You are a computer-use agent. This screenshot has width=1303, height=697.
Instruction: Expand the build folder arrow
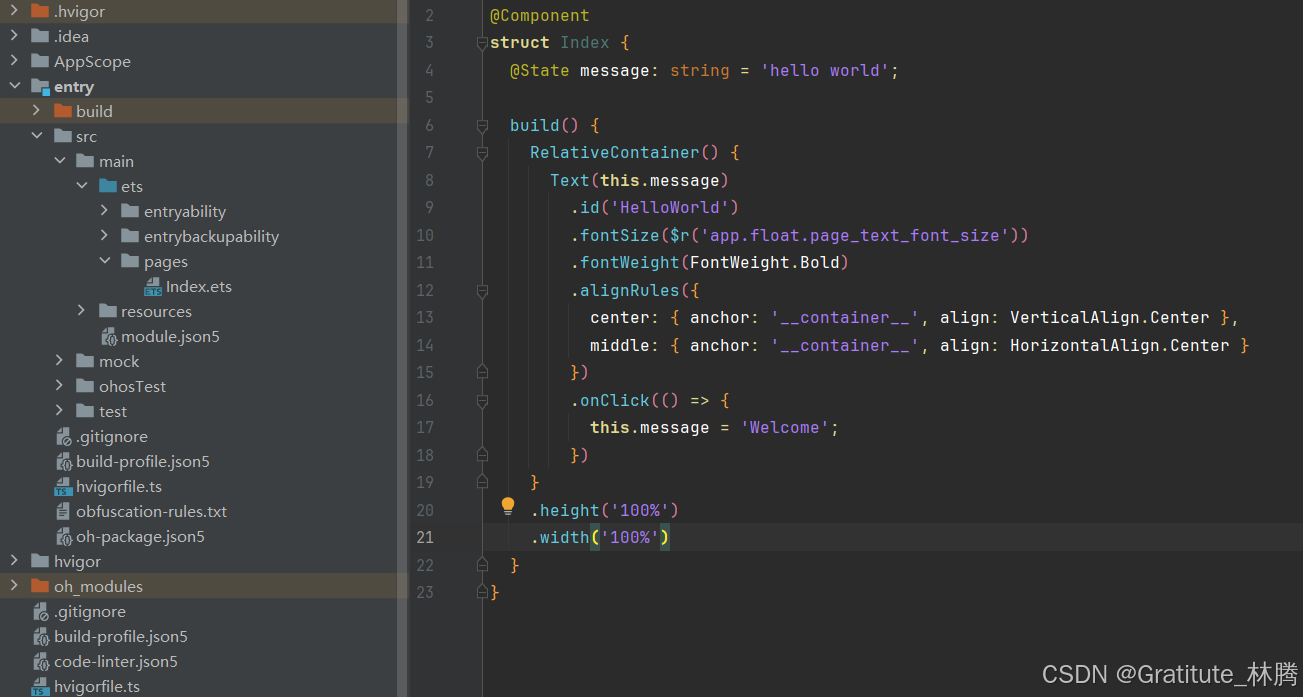click(x=37, y=111)
